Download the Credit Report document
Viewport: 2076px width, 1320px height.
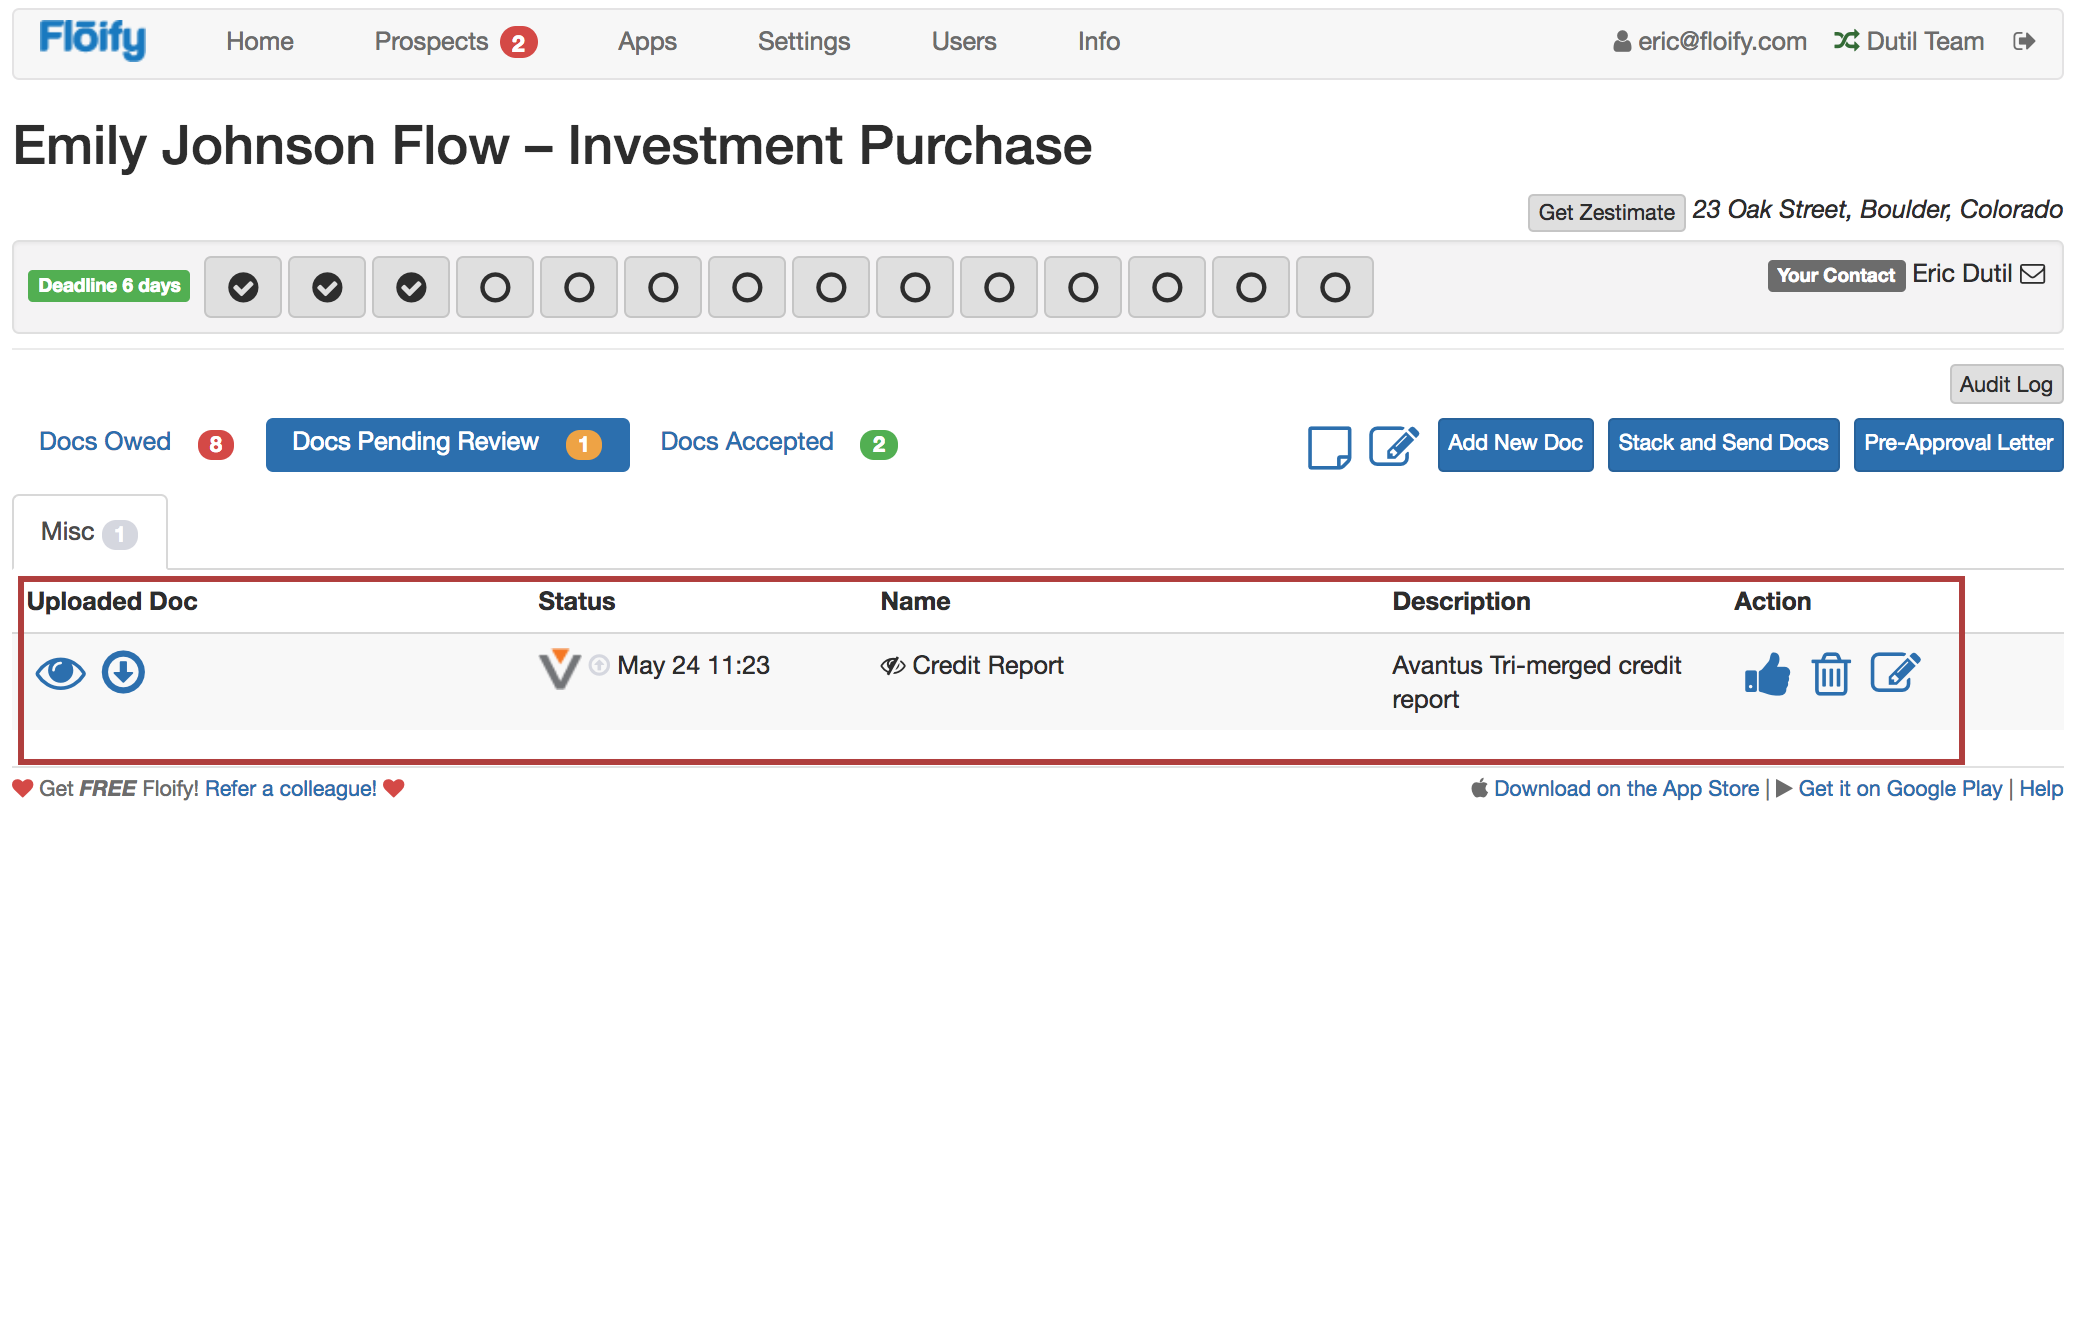point(123,673)
